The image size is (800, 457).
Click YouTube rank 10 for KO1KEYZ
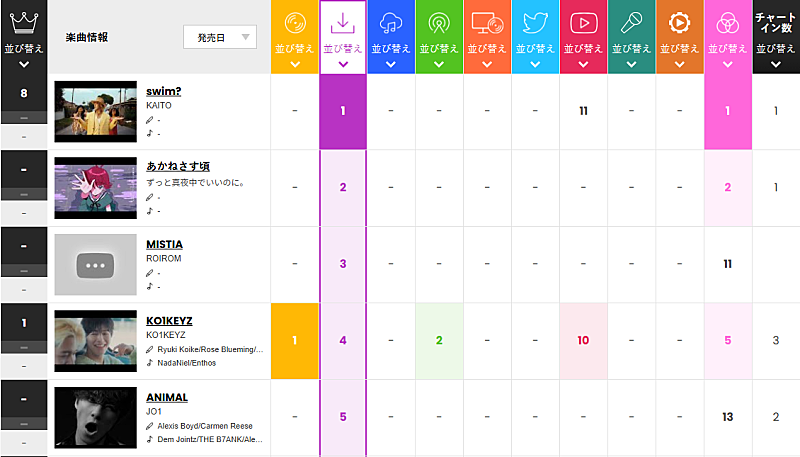[583, 341]
